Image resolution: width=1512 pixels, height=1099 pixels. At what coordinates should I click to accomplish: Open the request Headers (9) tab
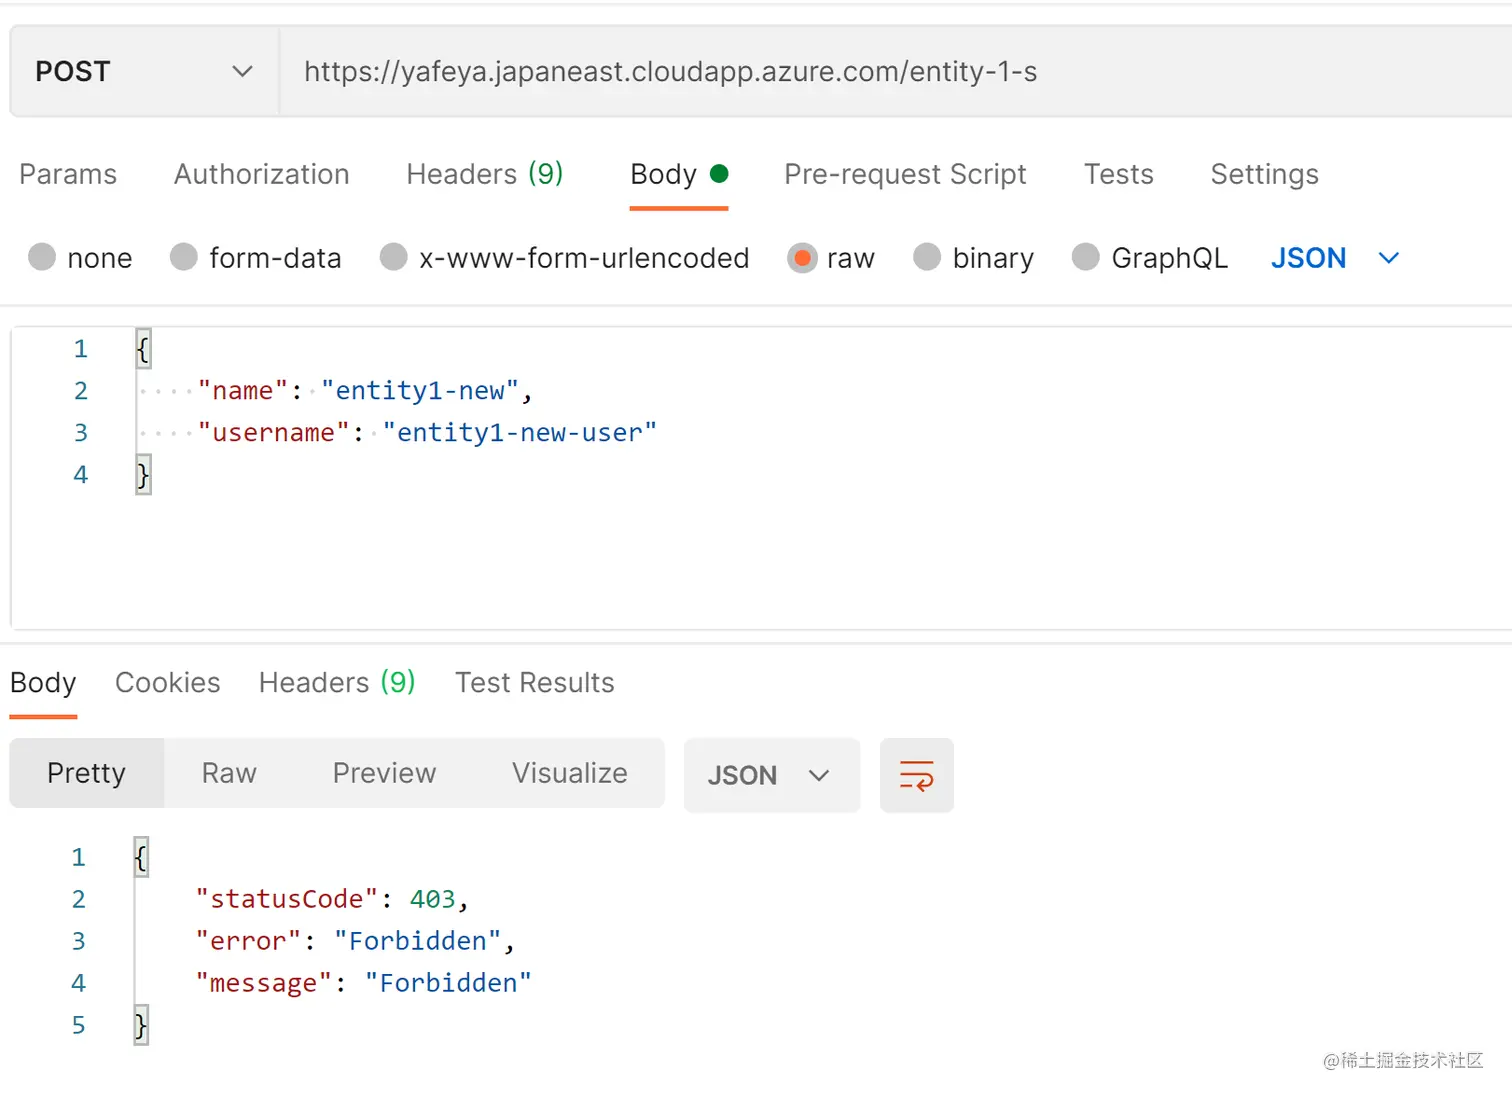484,174
